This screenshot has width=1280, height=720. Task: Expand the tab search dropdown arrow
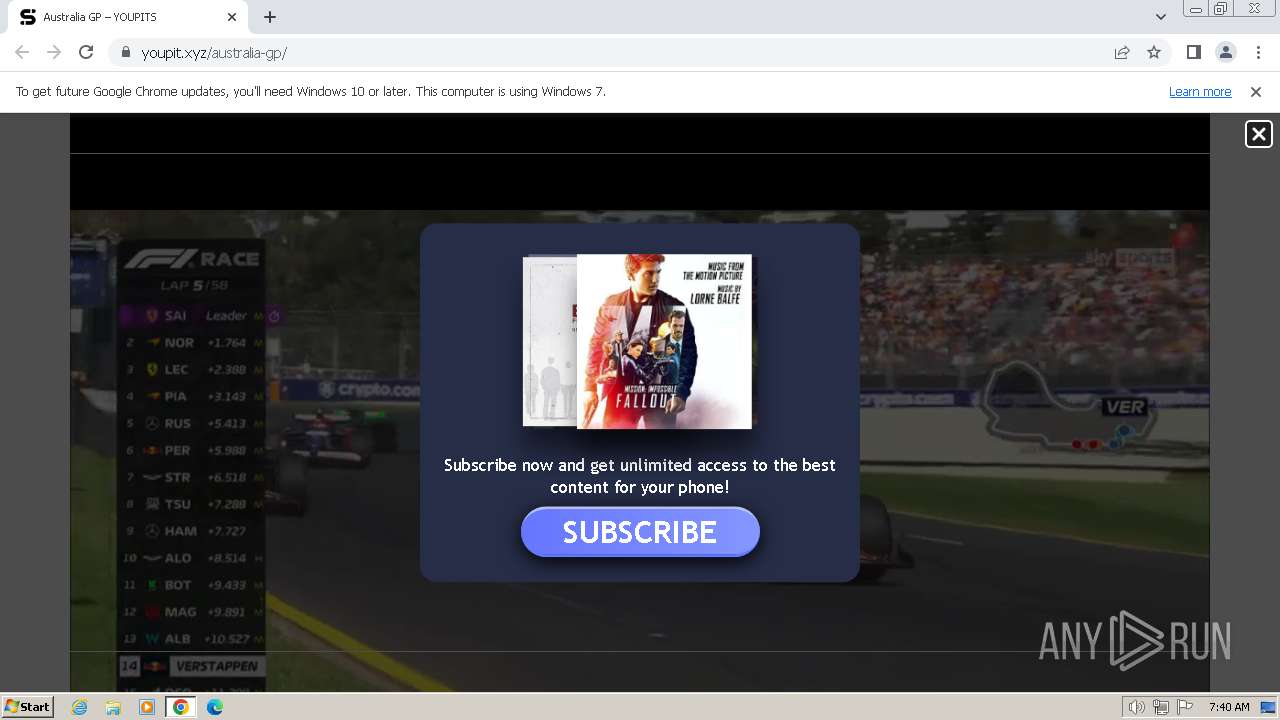pyautogui.click(x=1160, y=17)
